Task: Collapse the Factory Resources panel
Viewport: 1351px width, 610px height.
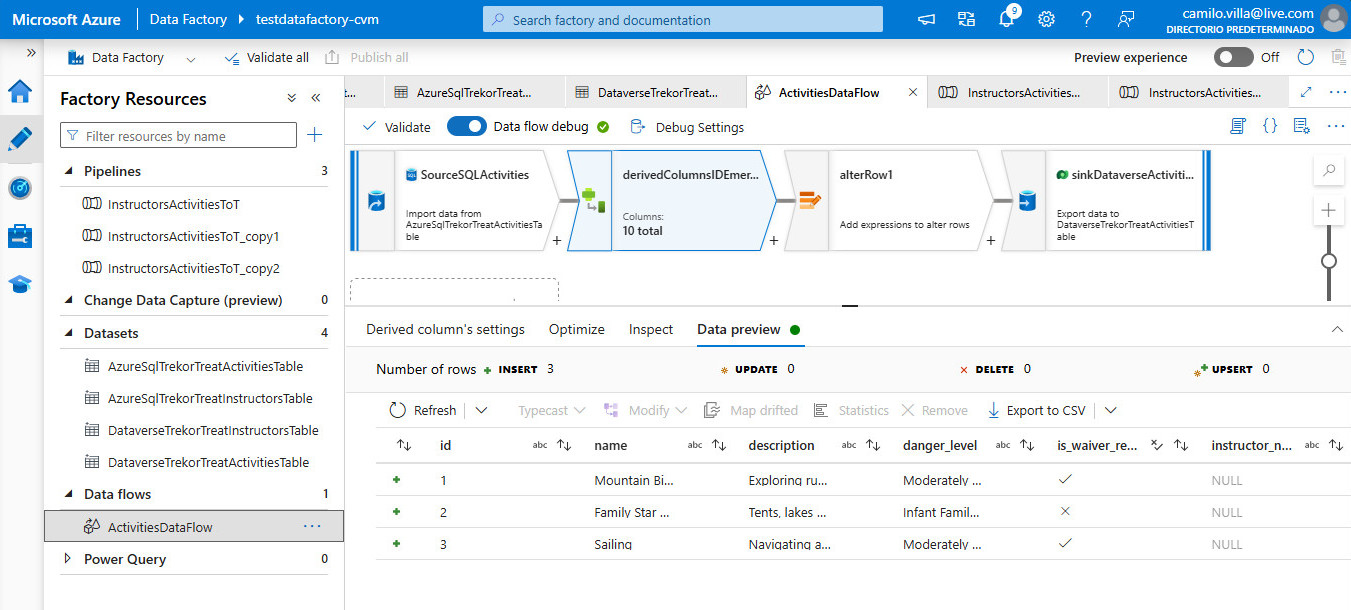Action: 316,98
